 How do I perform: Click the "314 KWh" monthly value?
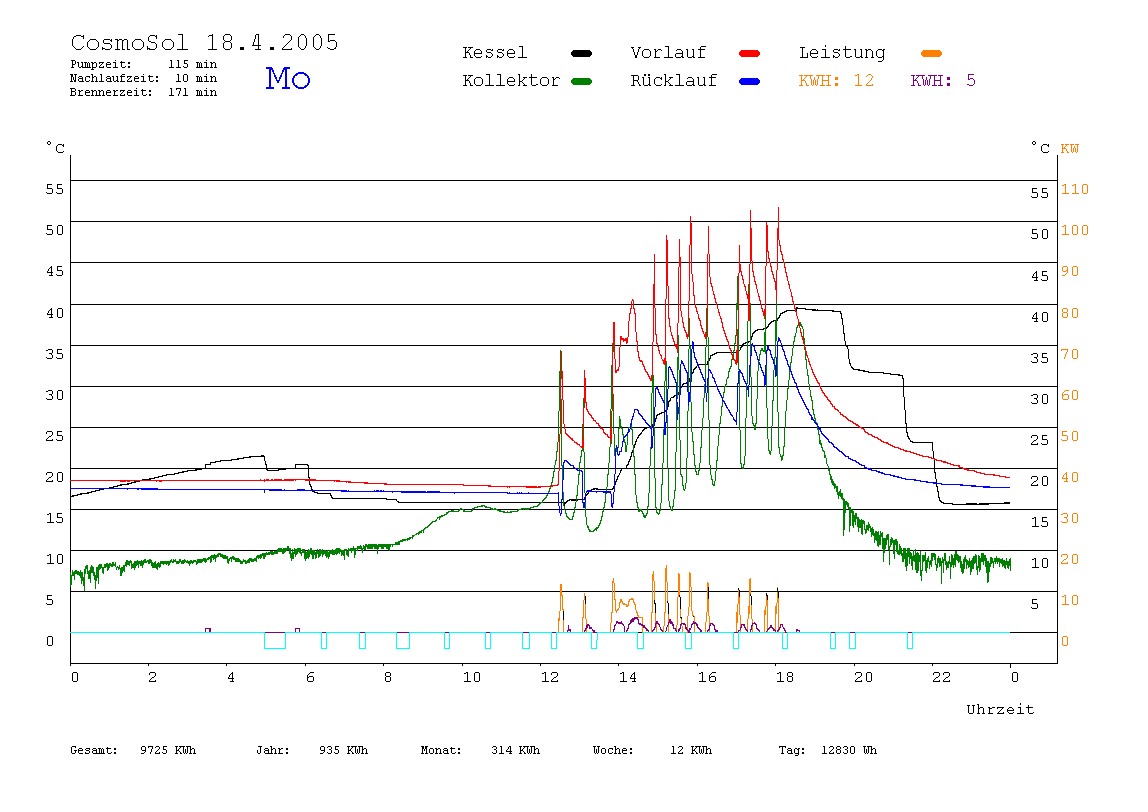(x=515, y=750)
